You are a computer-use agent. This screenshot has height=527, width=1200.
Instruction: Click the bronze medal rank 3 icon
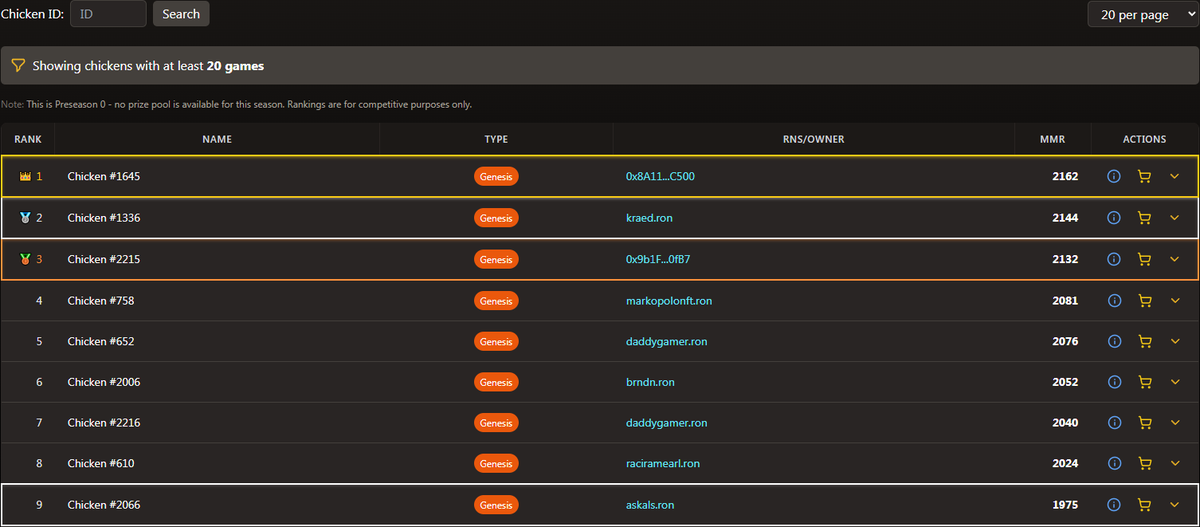click(x=25, y=259)
